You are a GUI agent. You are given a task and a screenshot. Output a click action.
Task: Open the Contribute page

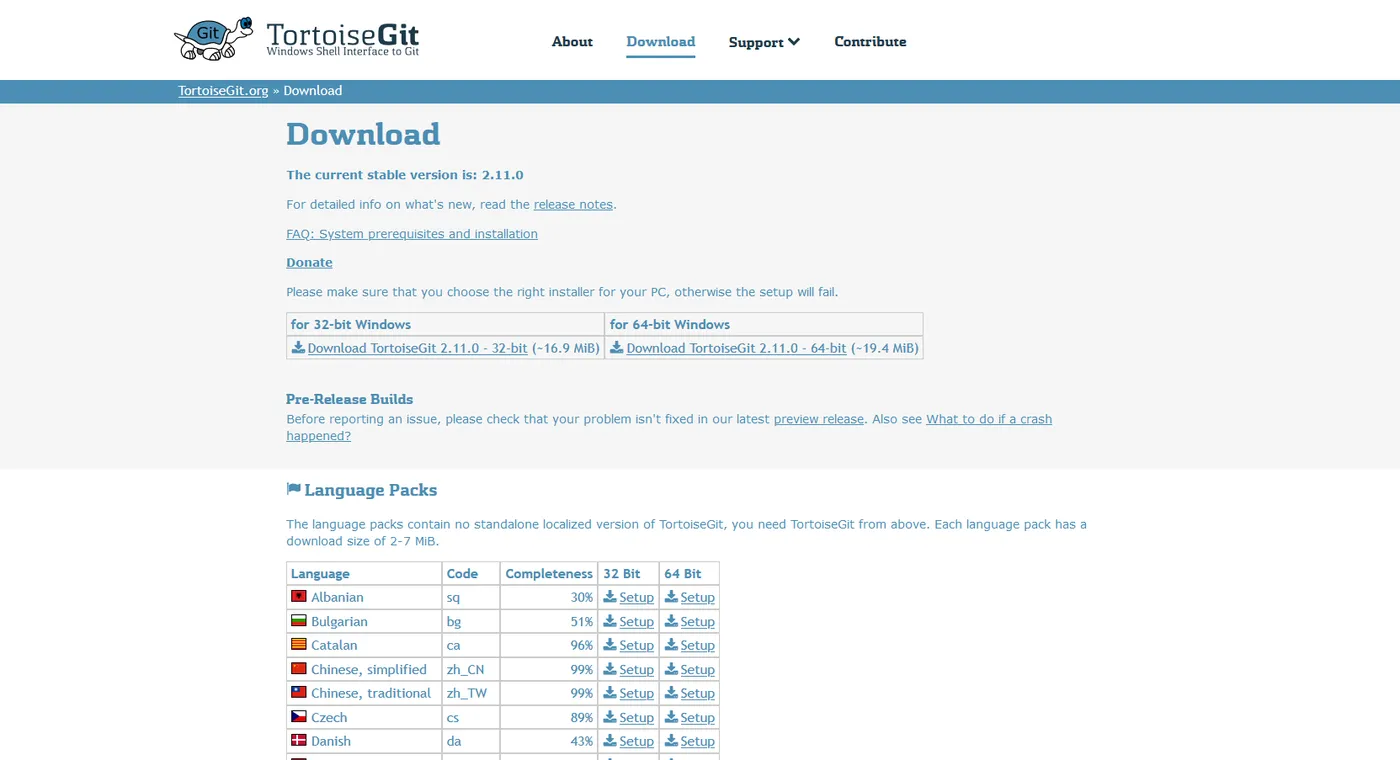click(870, 42)
